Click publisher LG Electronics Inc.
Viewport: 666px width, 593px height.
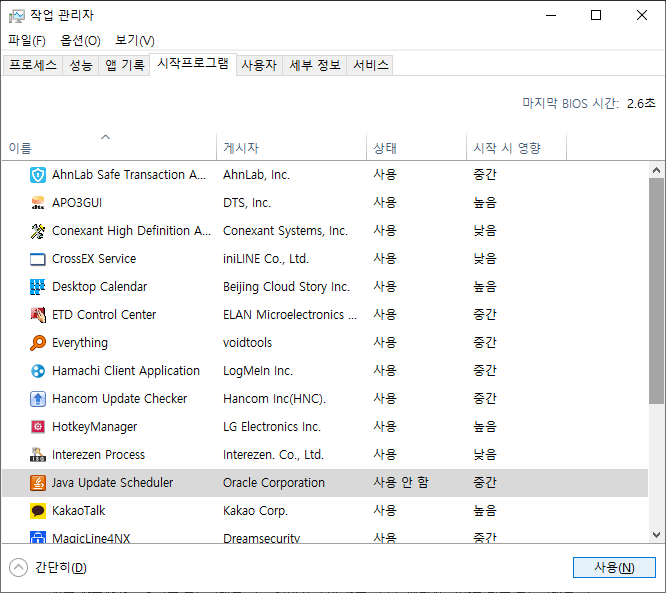tap(272, 426)
